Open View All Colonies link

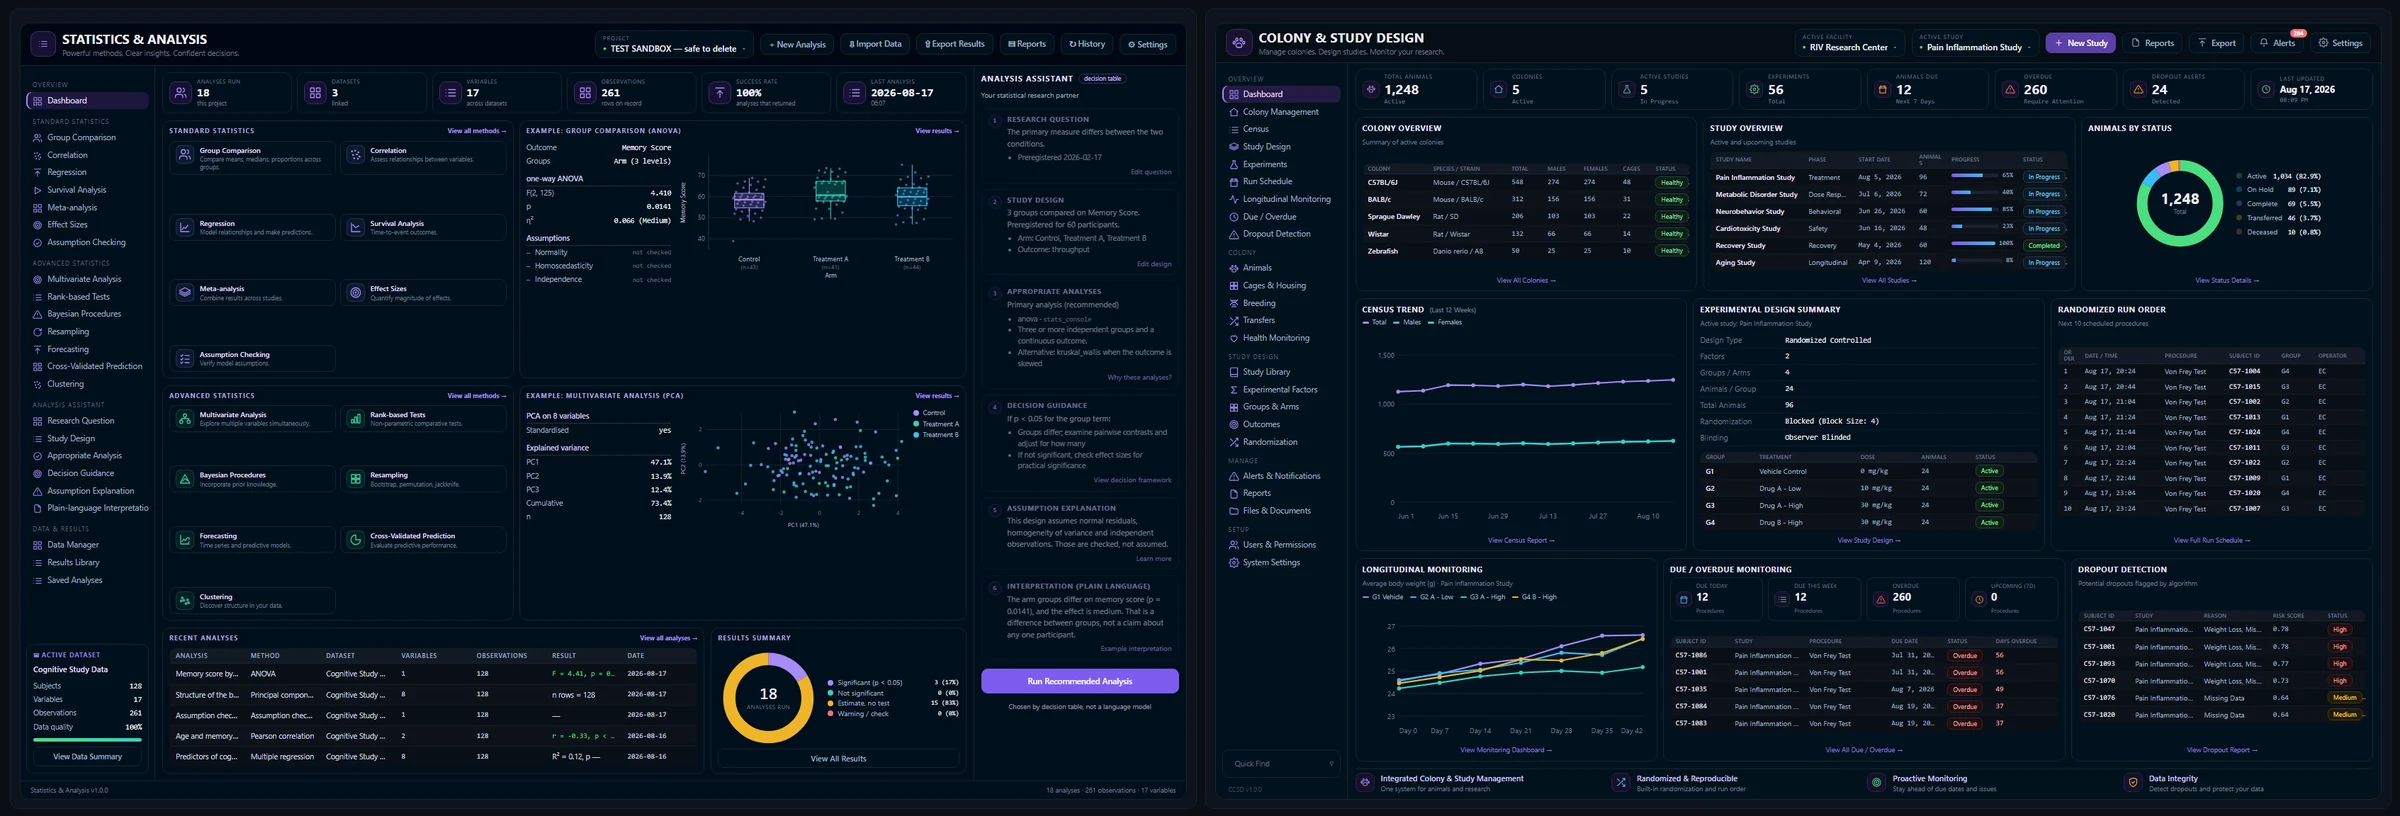point(1525,281)
